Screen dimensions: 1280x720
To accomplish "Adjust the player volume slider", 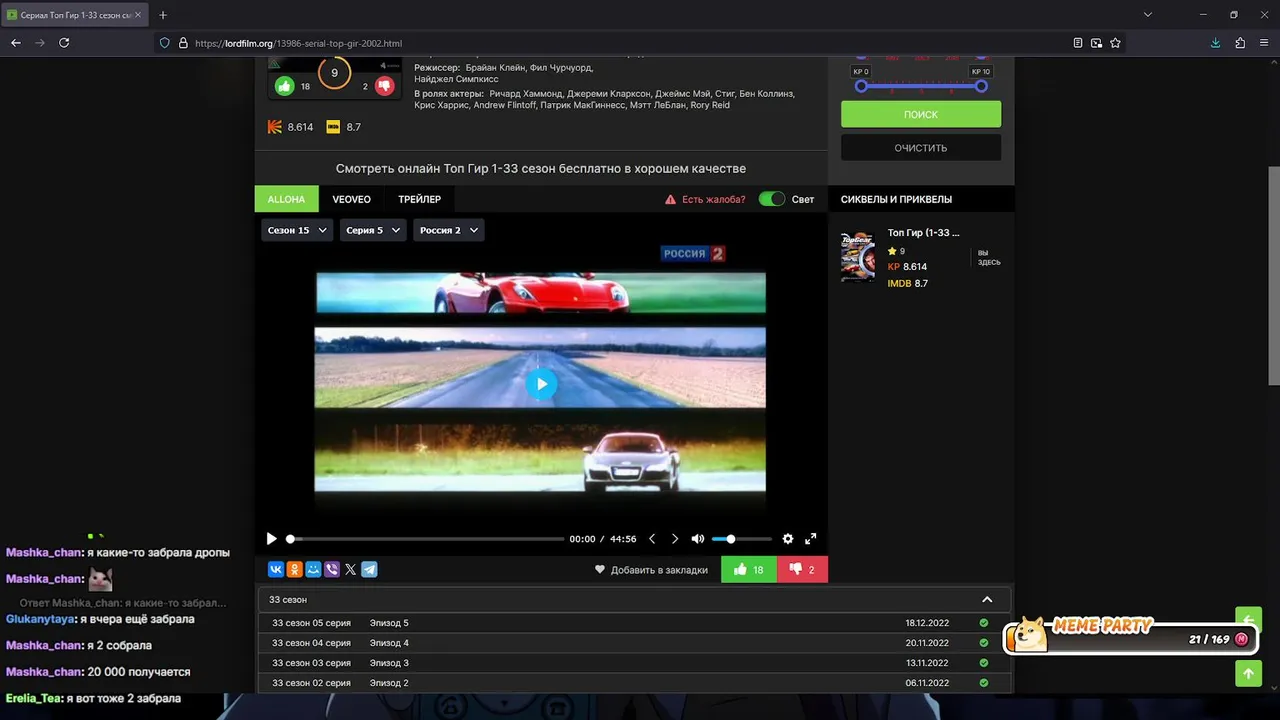I will click(x=742, y=539).
